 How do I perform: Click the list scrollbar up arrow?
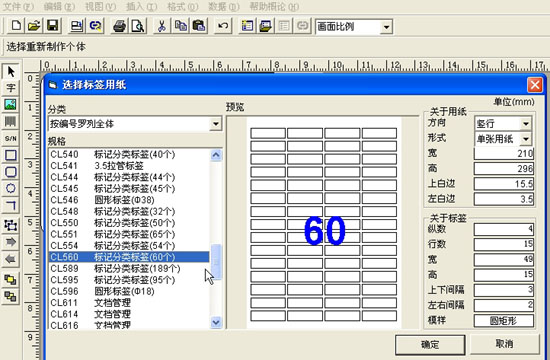coord(216,155)
